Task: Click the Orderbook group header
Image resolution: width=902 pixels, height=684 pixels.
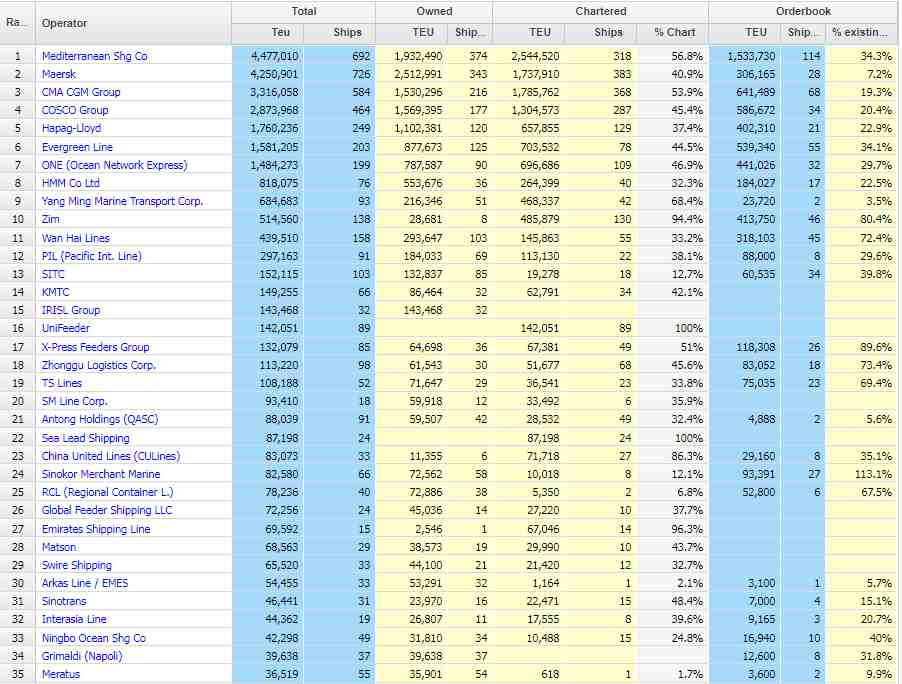Action: point(803,12)
